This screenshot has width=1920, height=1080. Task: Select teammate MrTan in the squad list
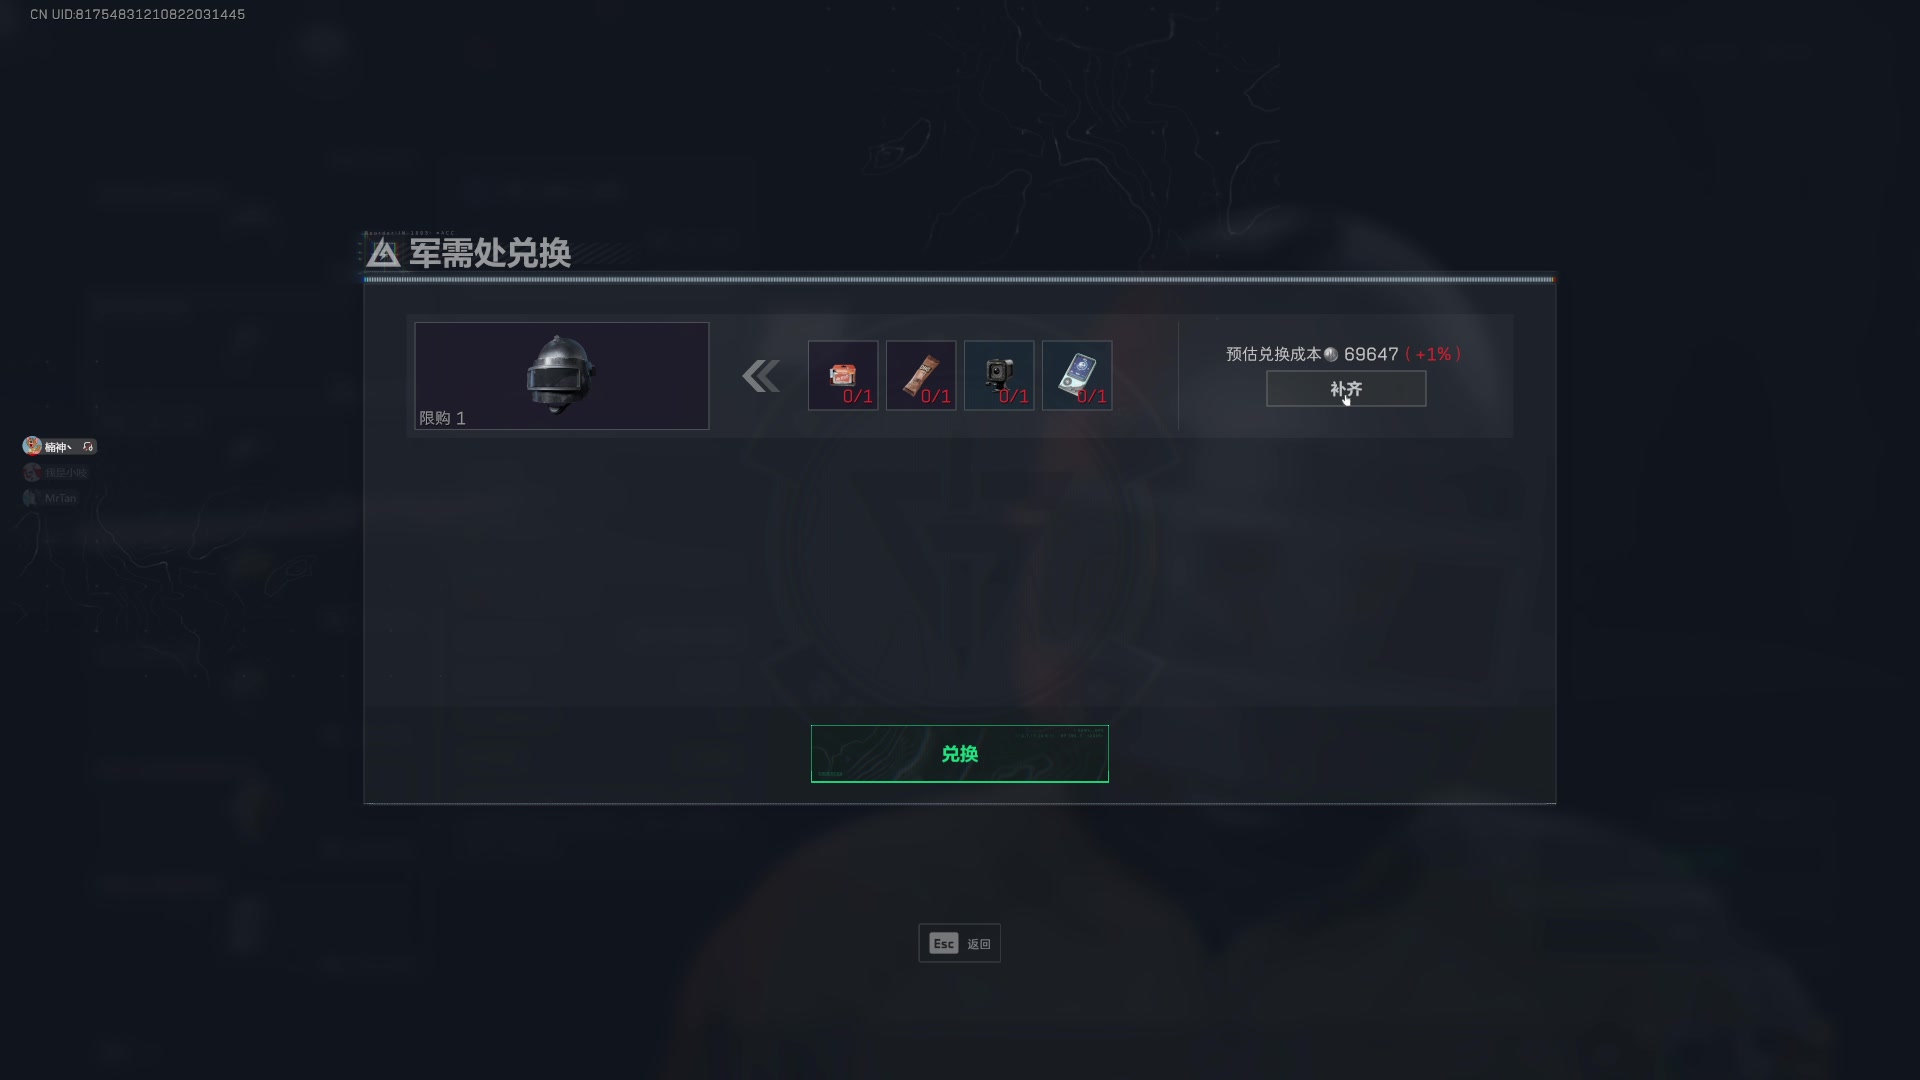click(x=50, y=498)
